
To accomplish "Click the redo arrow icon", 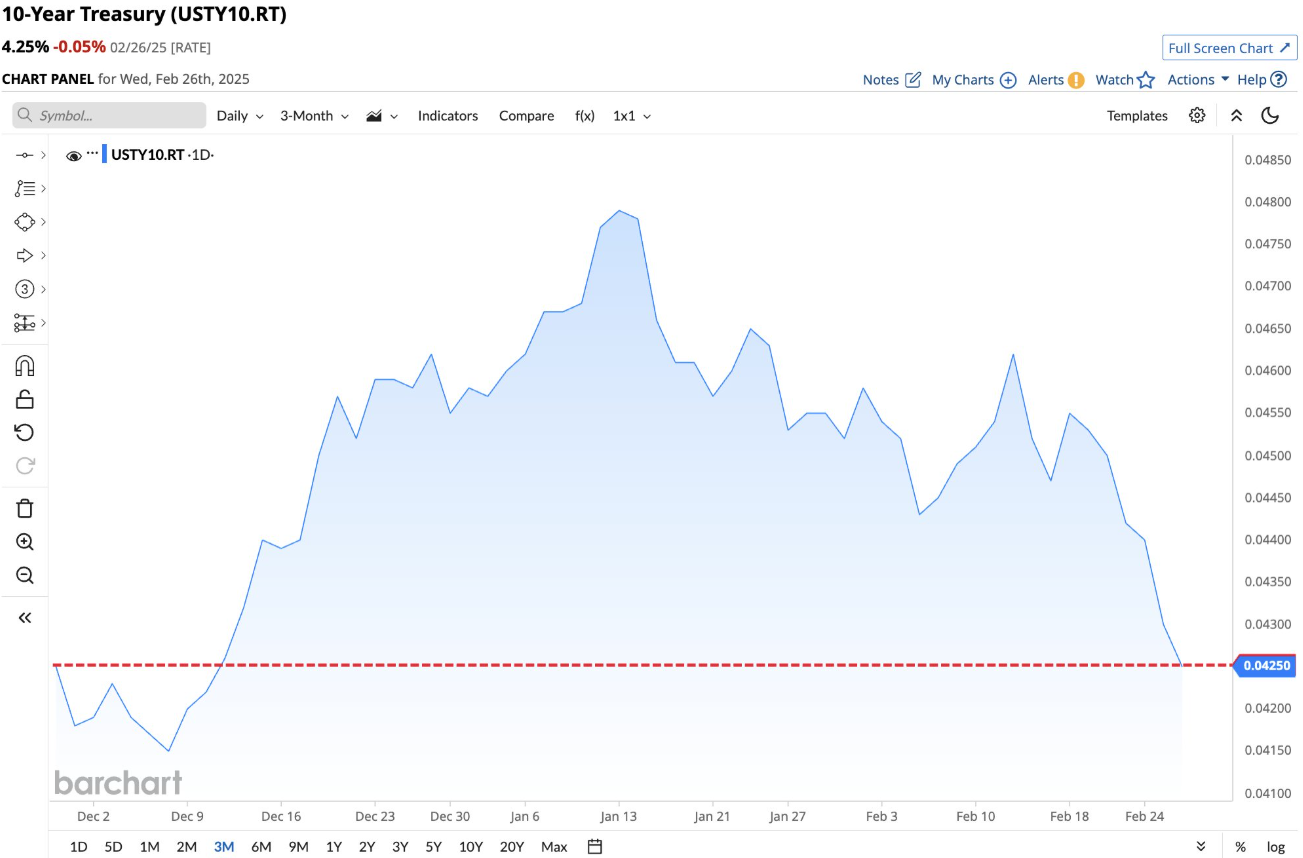I will coord(25,465).
